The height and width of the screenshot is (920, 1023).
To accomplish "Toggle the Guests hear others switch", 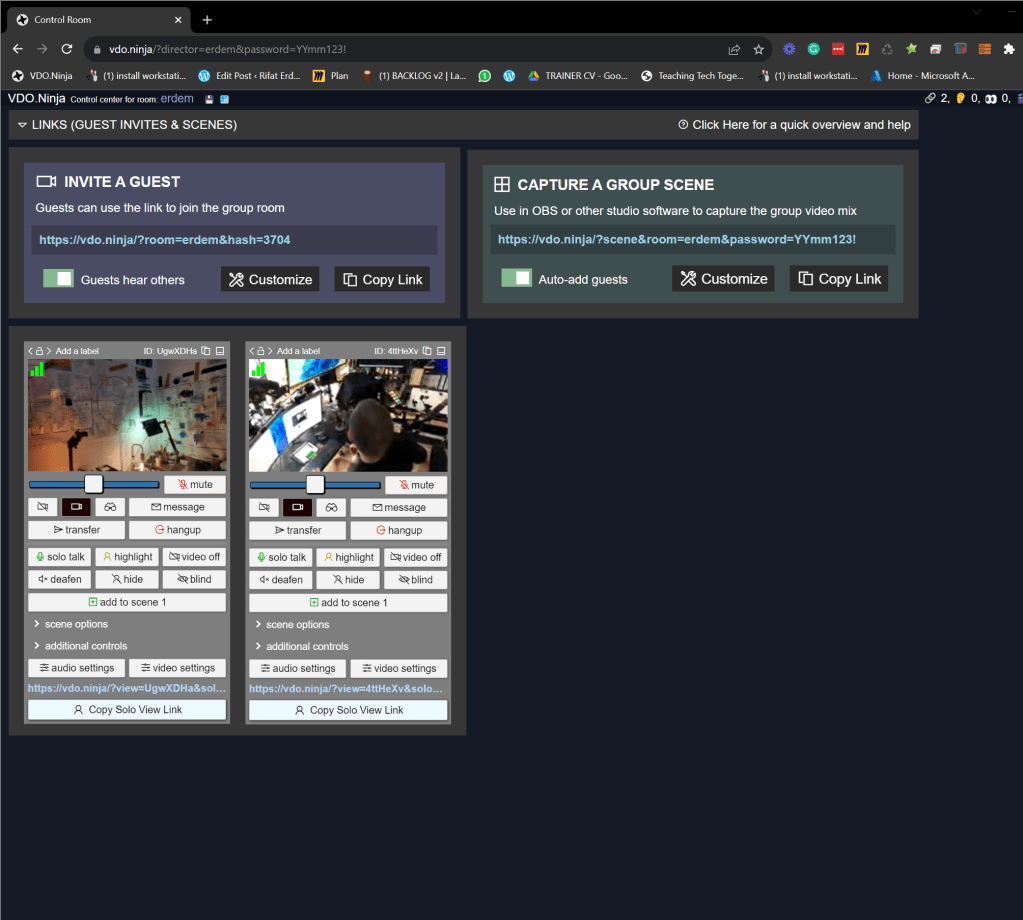I will (x=58, y=279).
